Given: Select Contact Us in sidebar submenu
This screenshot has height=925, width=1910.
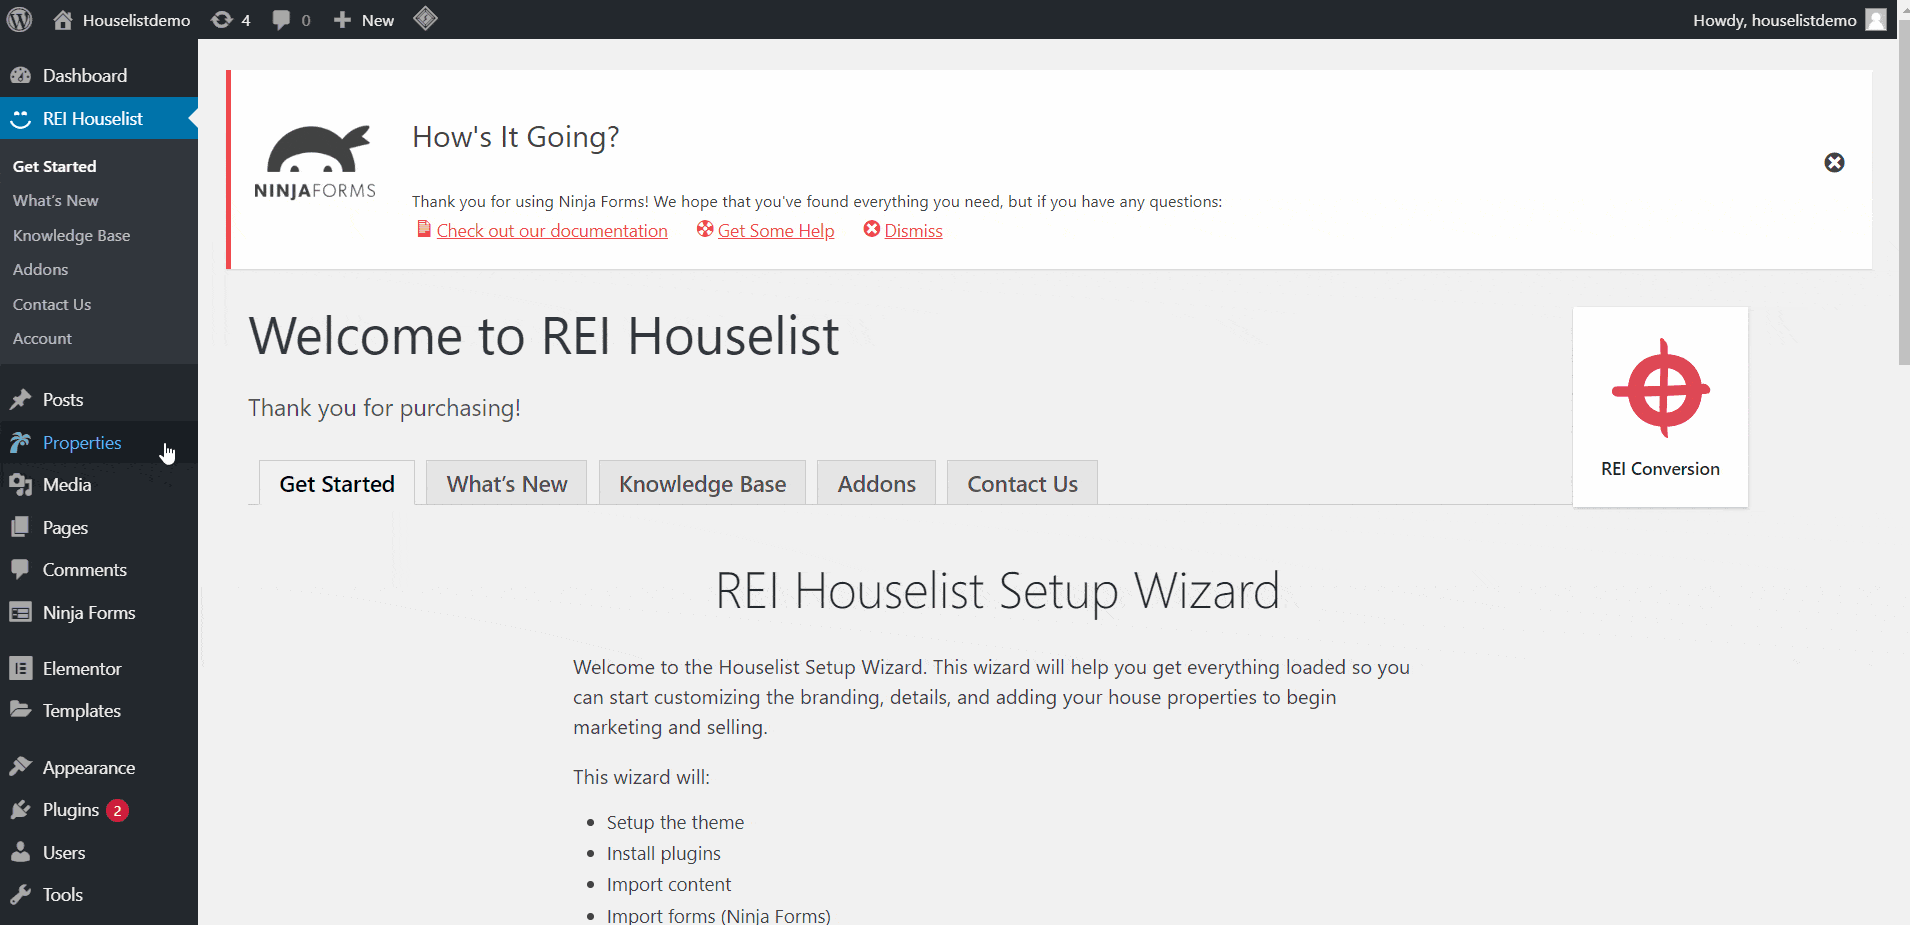Looking at the screenshot, I should (52, 304).
